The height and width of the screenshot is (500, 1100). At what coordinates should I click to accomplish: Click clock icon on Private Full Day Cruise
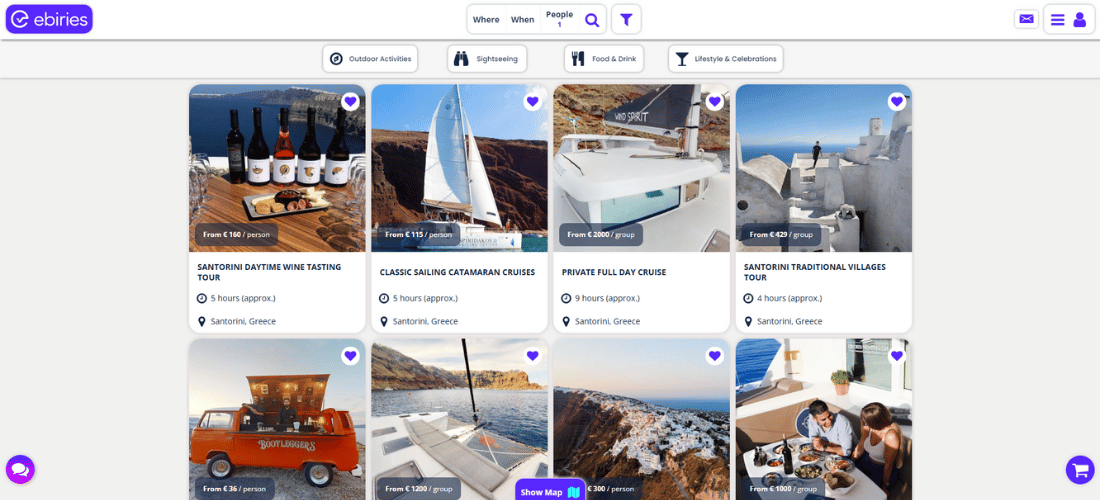point(566,298)
